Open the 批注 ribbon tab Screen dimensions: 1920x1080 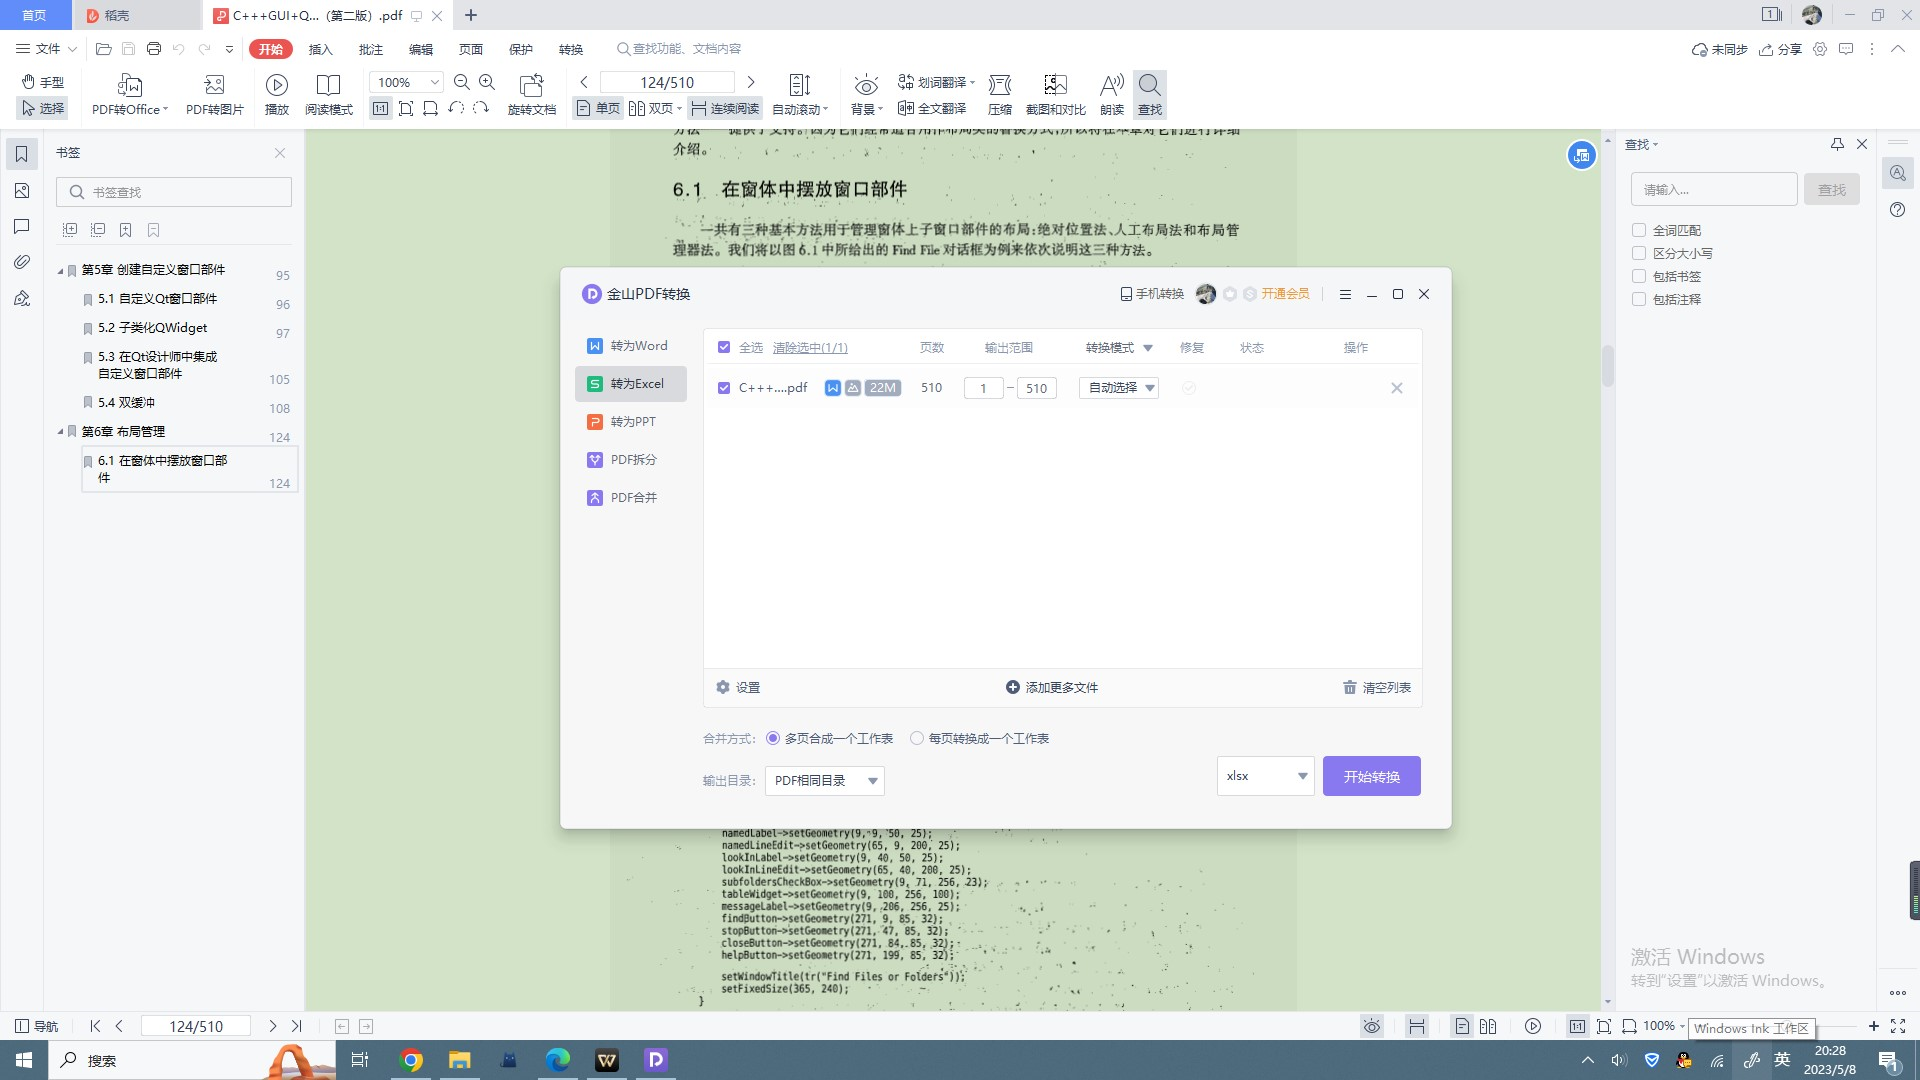(x=370, y=49)
